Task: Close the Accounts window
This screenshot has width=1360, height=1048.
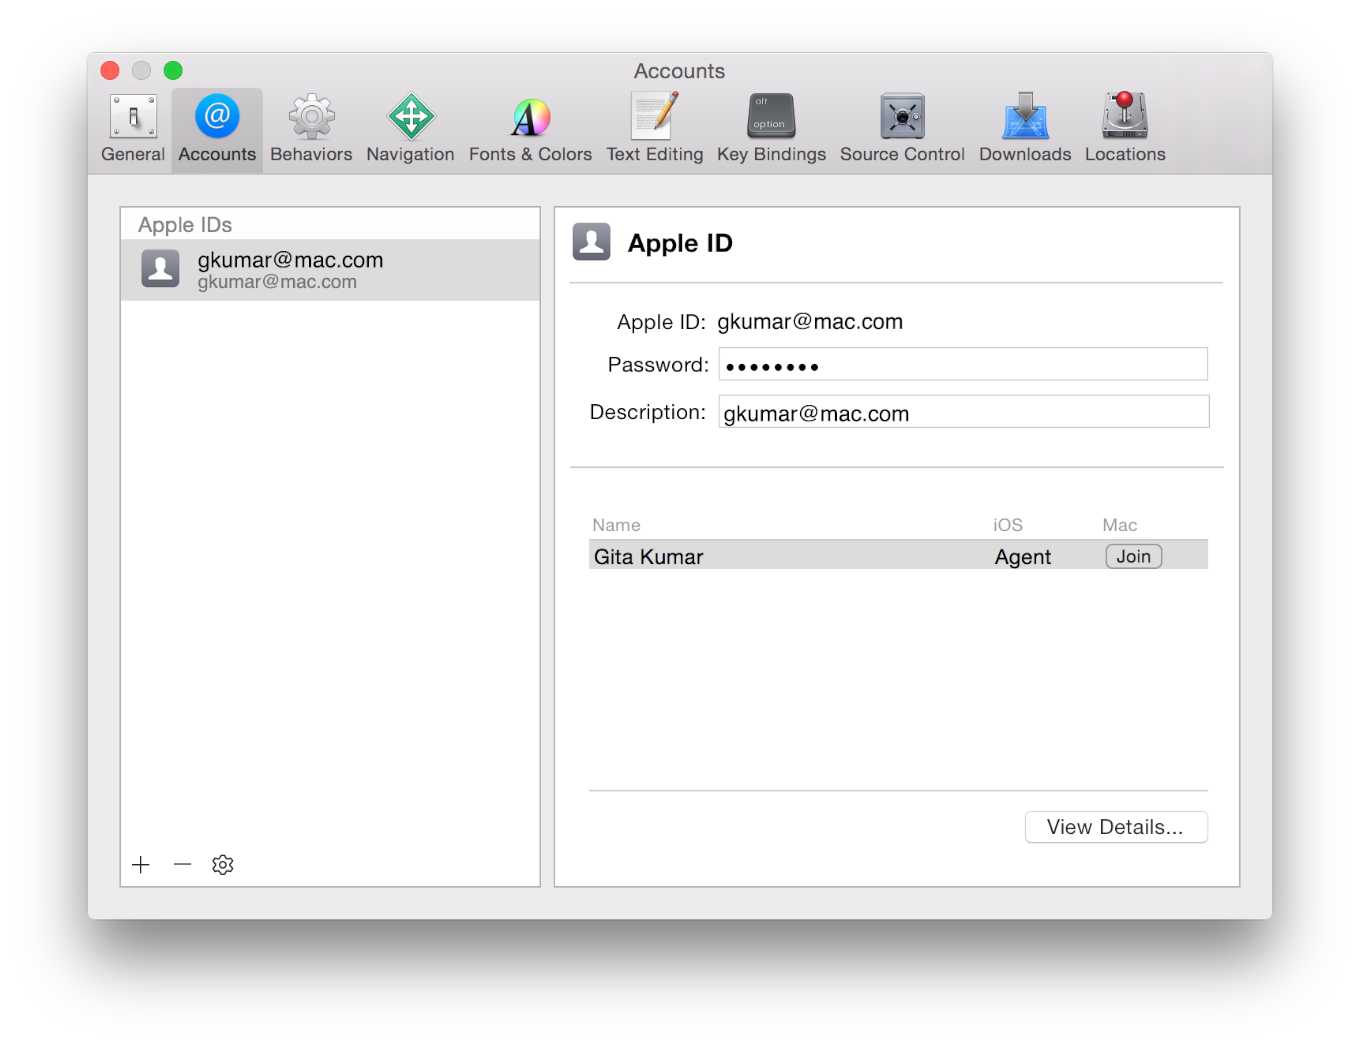Action: coord(110,70)
